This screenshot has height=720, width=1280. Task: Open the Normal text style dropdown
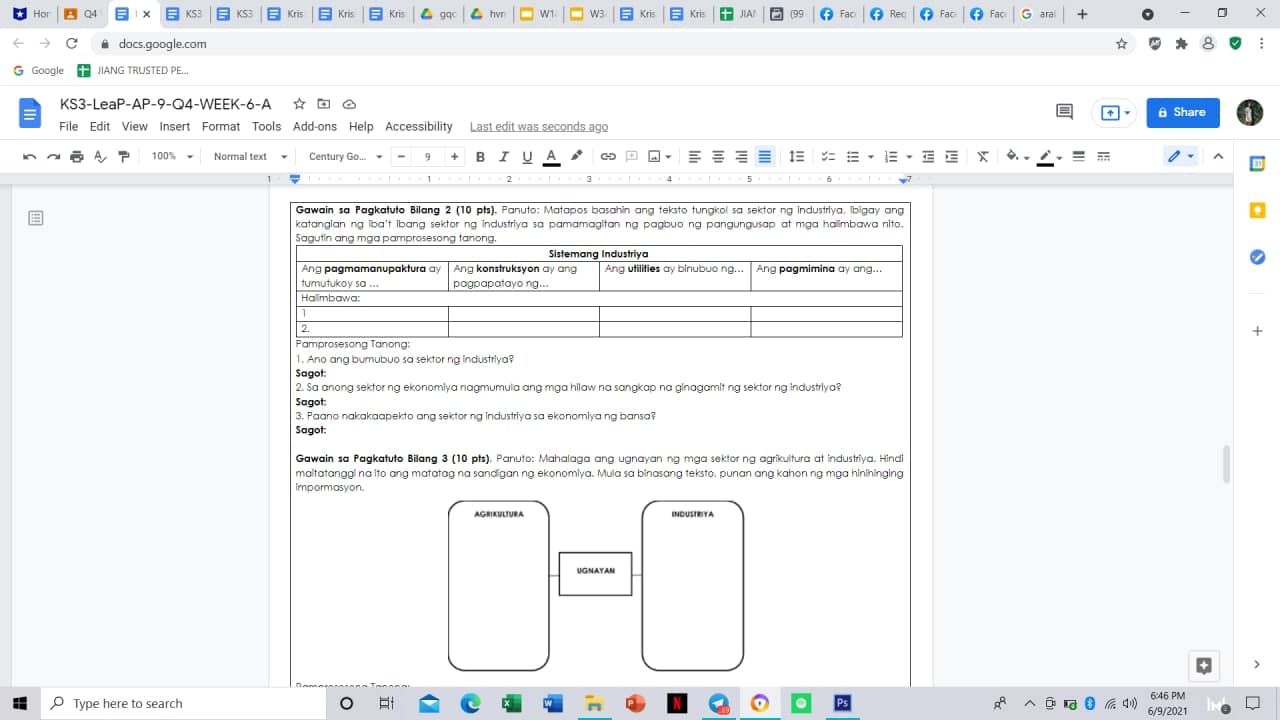(250, 157)
